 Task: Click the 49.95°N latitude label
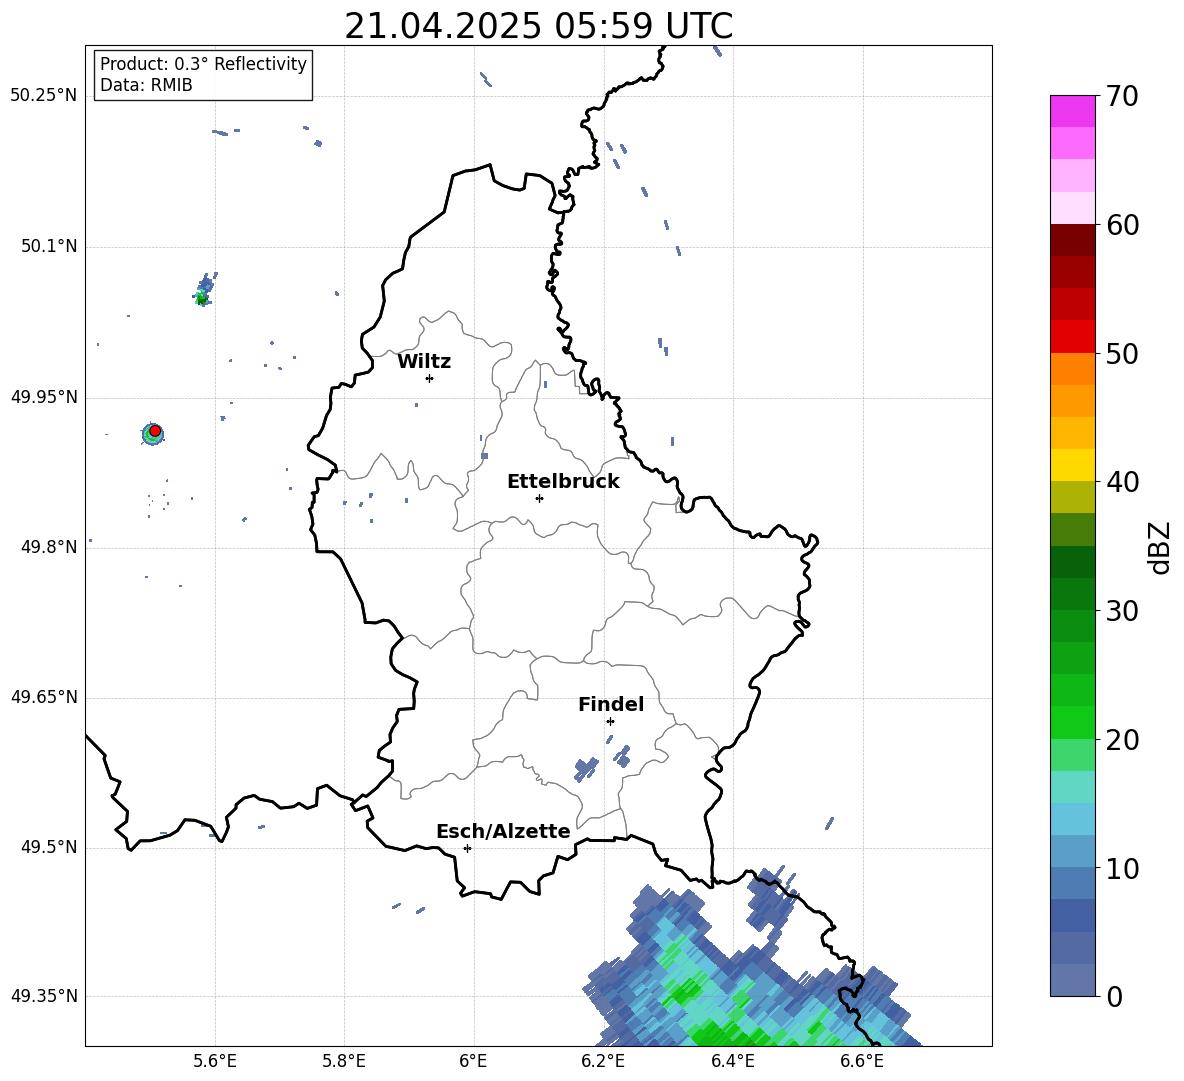coord(44,397)
